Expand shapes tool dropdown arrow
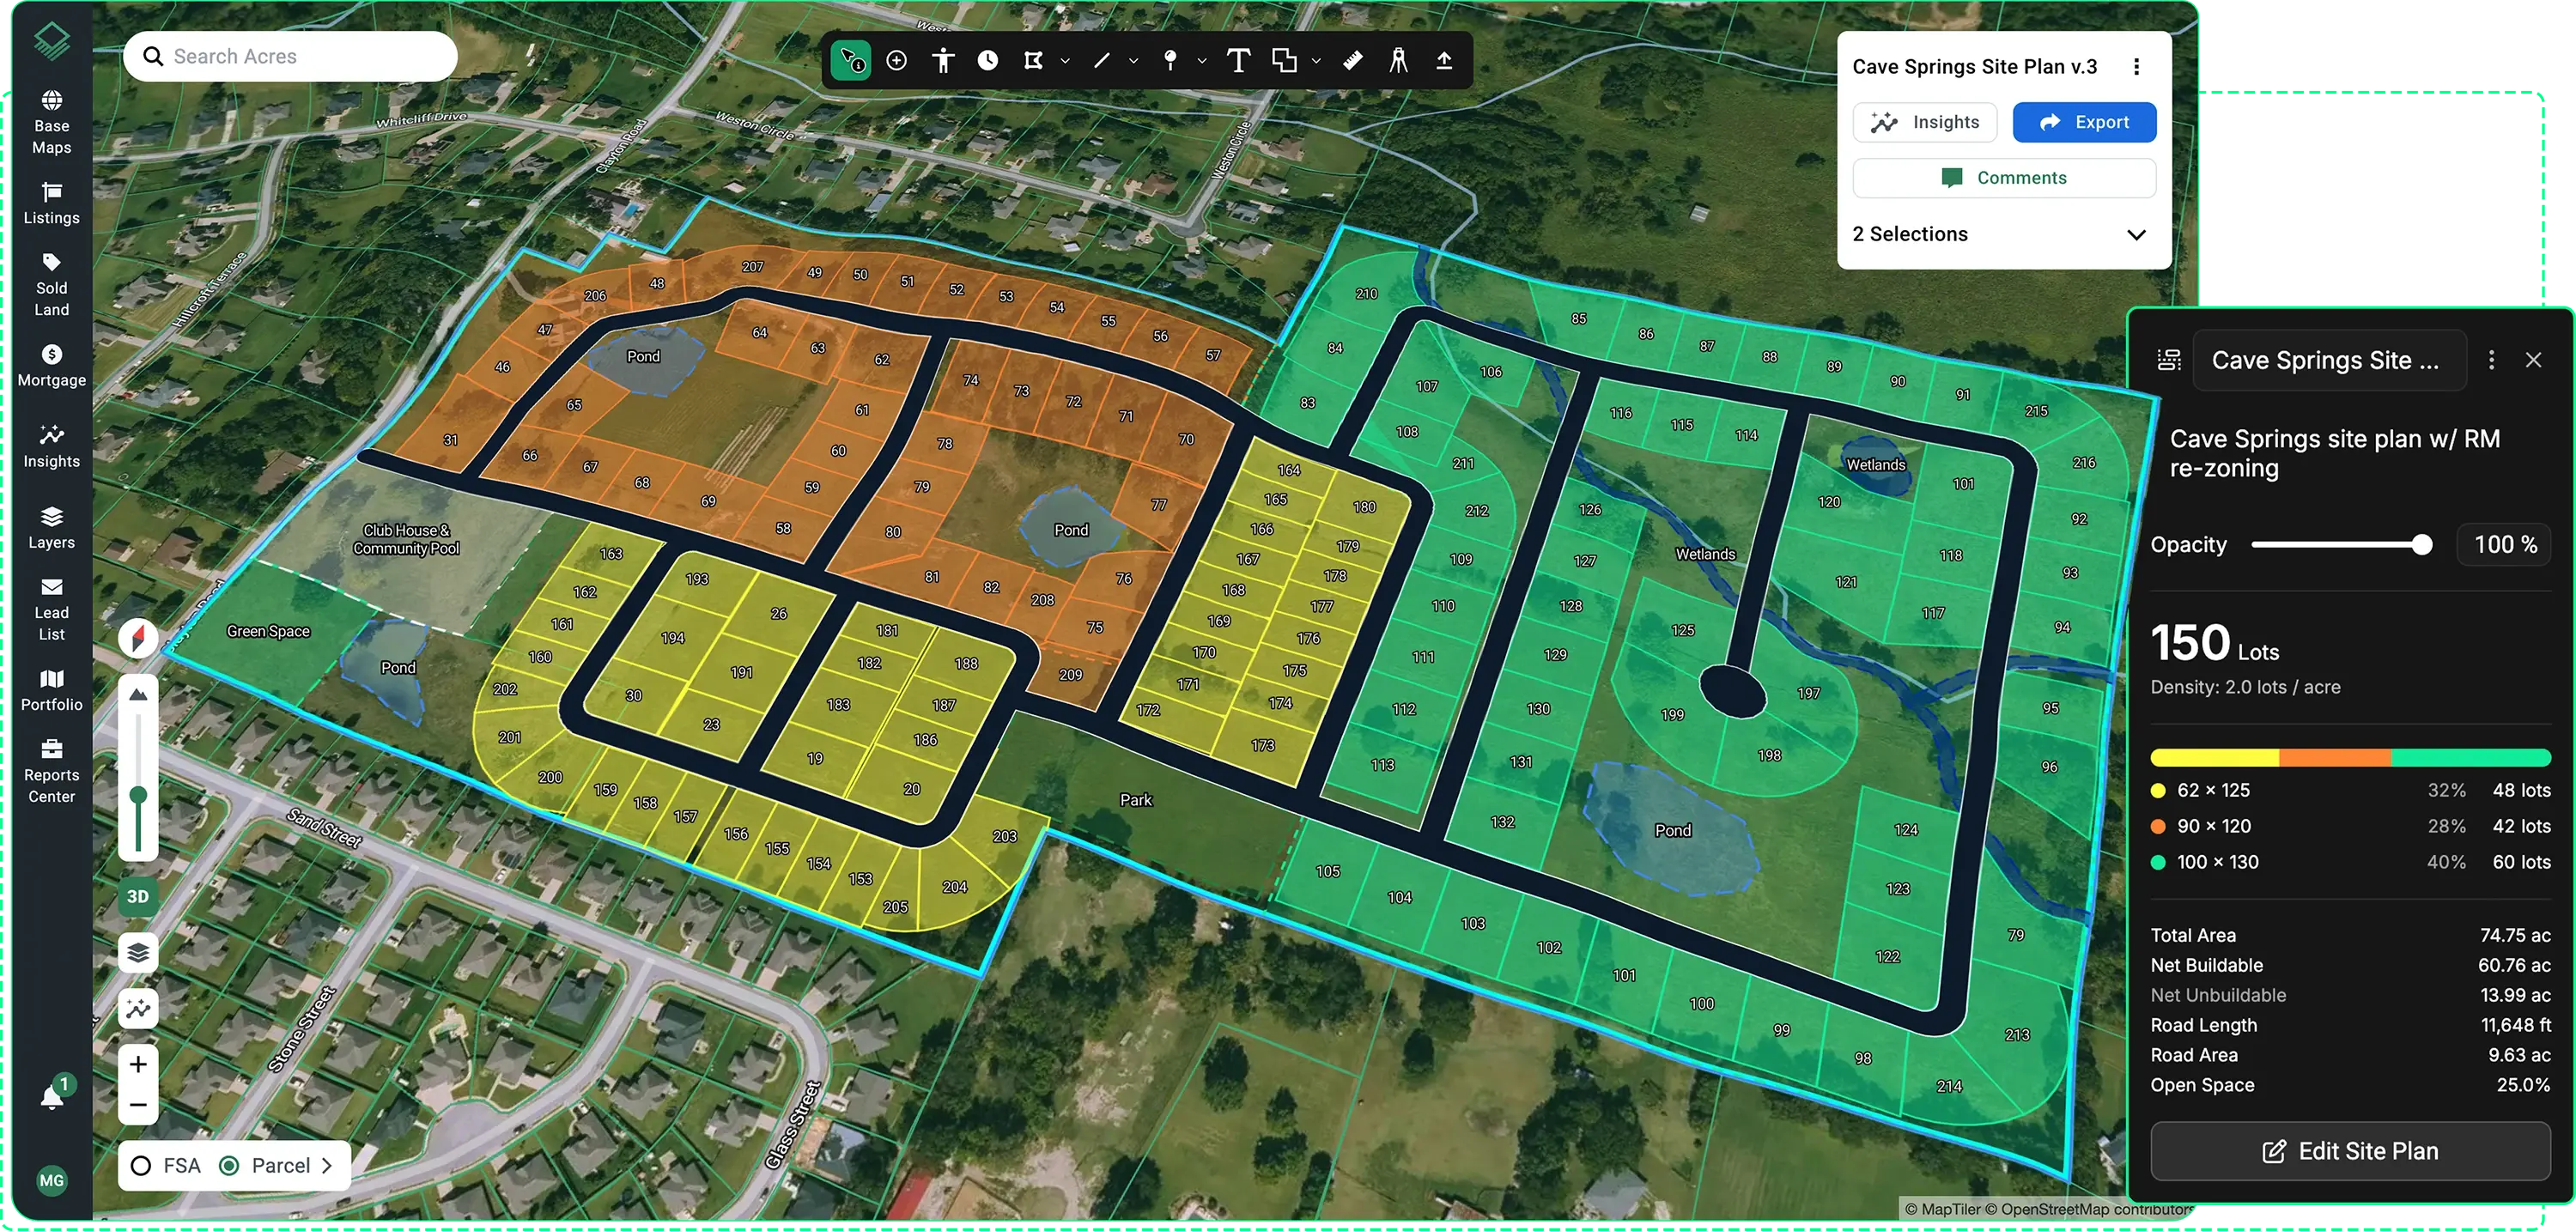 pos(1316,61)
